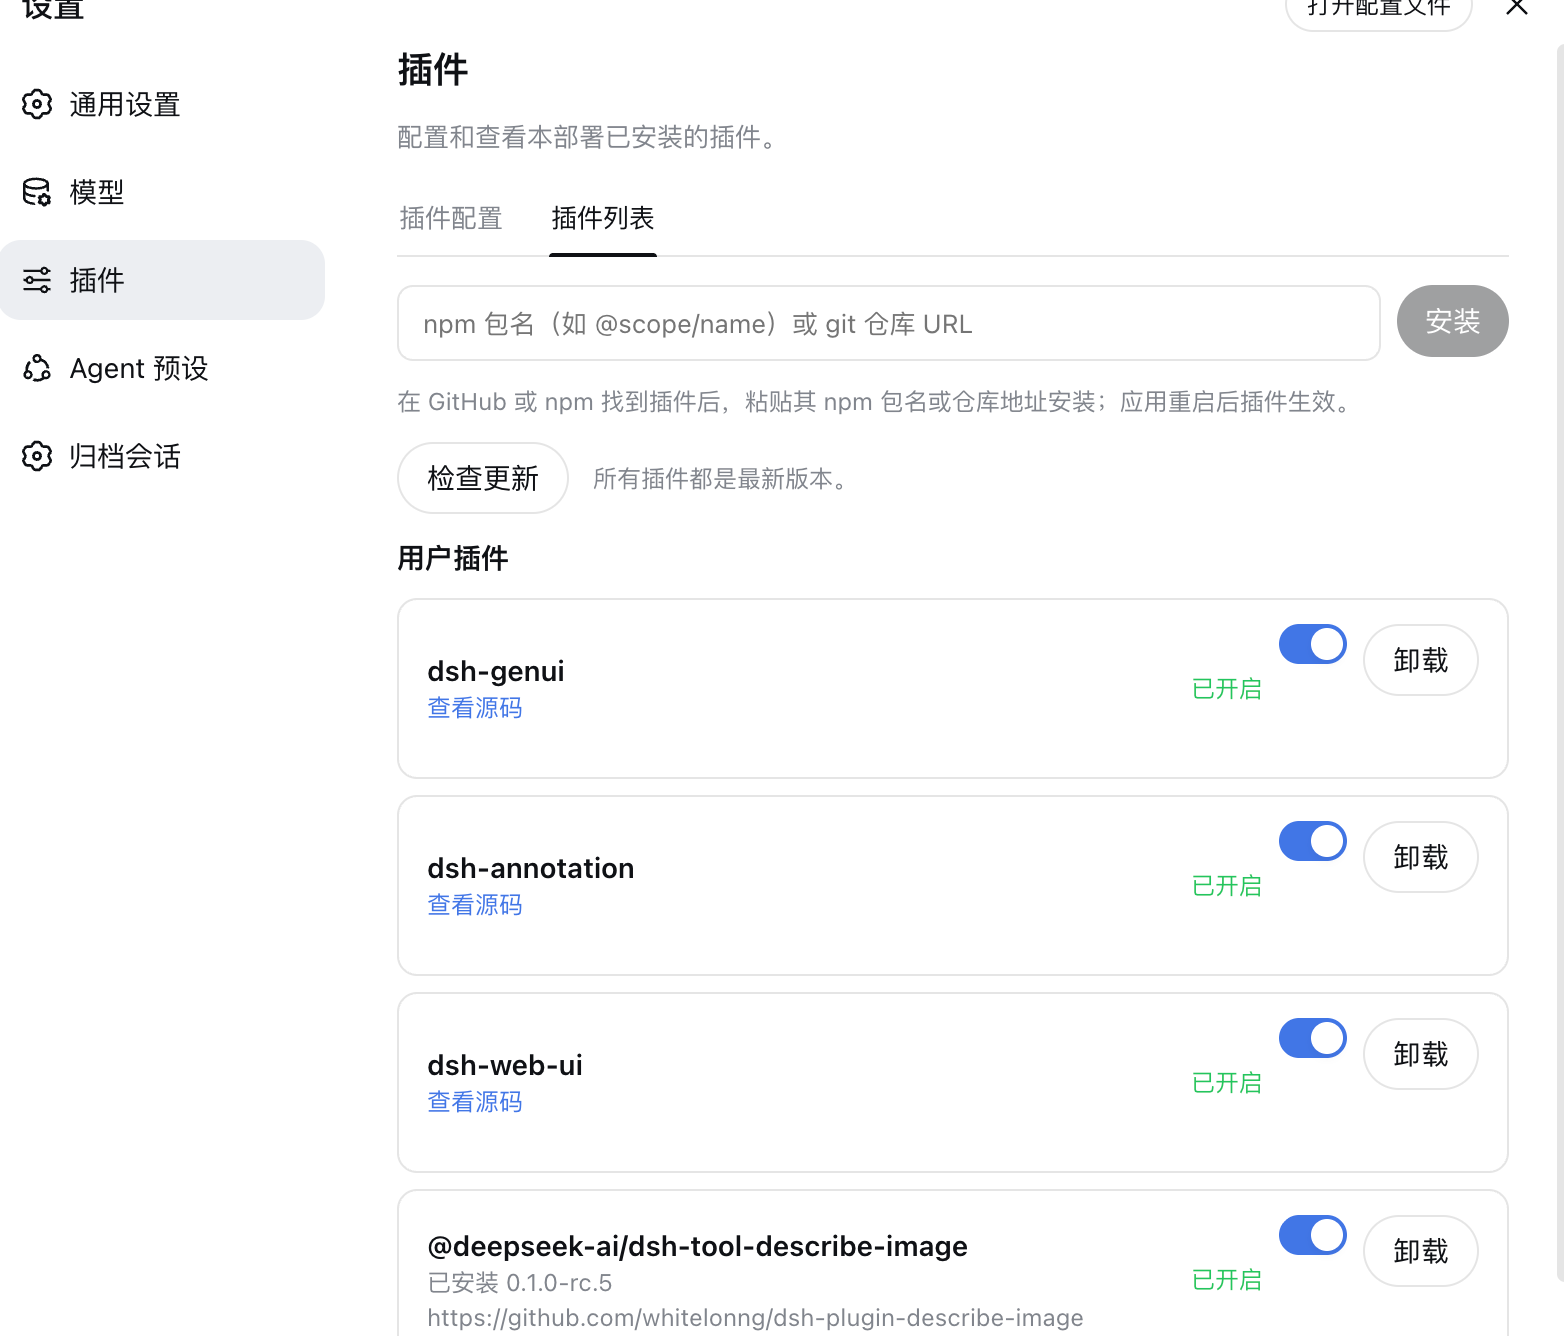Click the @deepseek-ai/dsh-tool-describe-image plugin name
This screenshot has width=1564, height=1336.
tap(697, 1246)
